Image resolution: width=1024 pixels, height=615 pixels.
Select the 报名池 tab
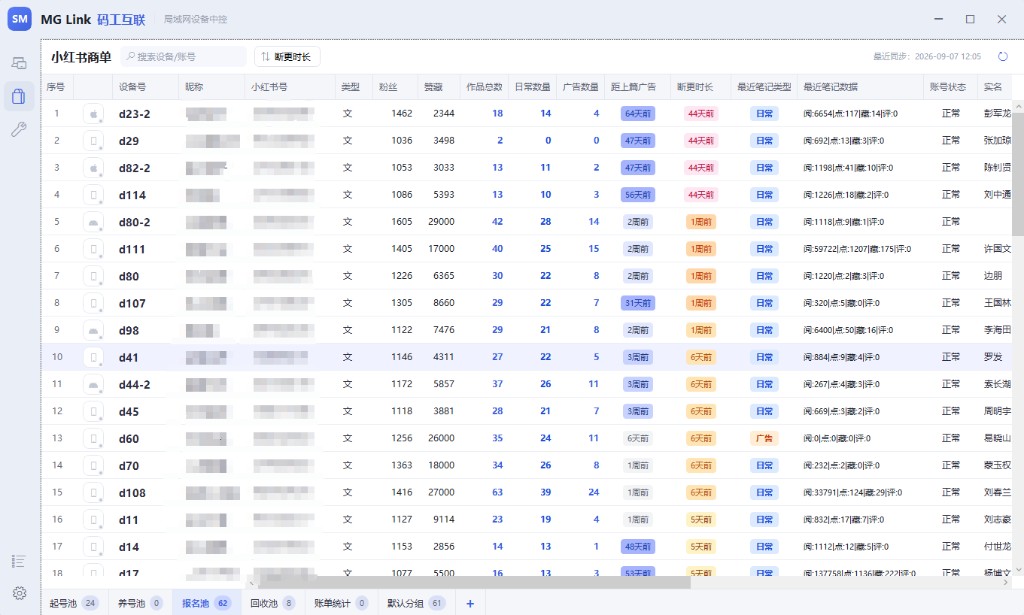click(x=205, y=603)
